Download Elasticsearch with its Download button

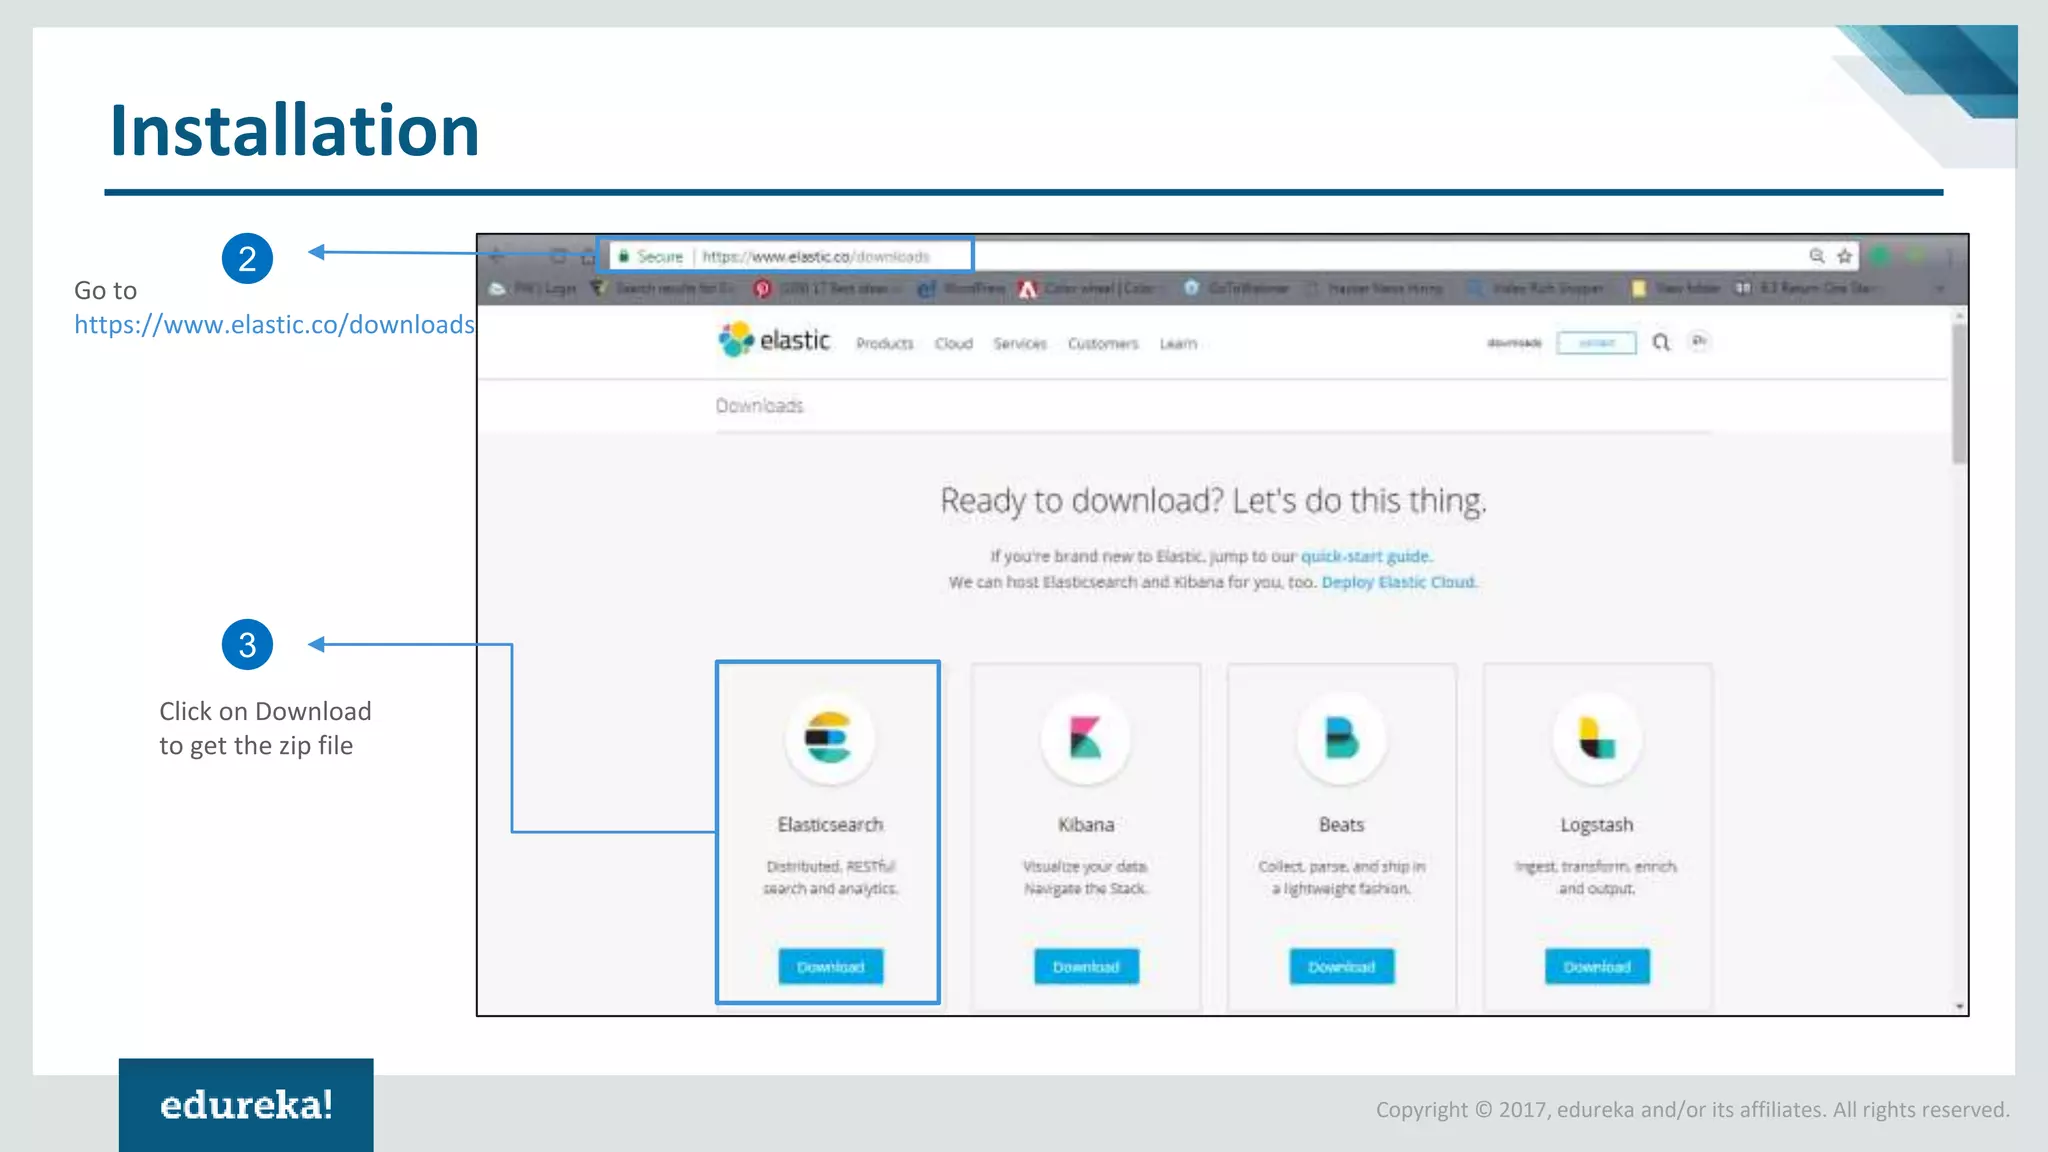tap(830, 967)
